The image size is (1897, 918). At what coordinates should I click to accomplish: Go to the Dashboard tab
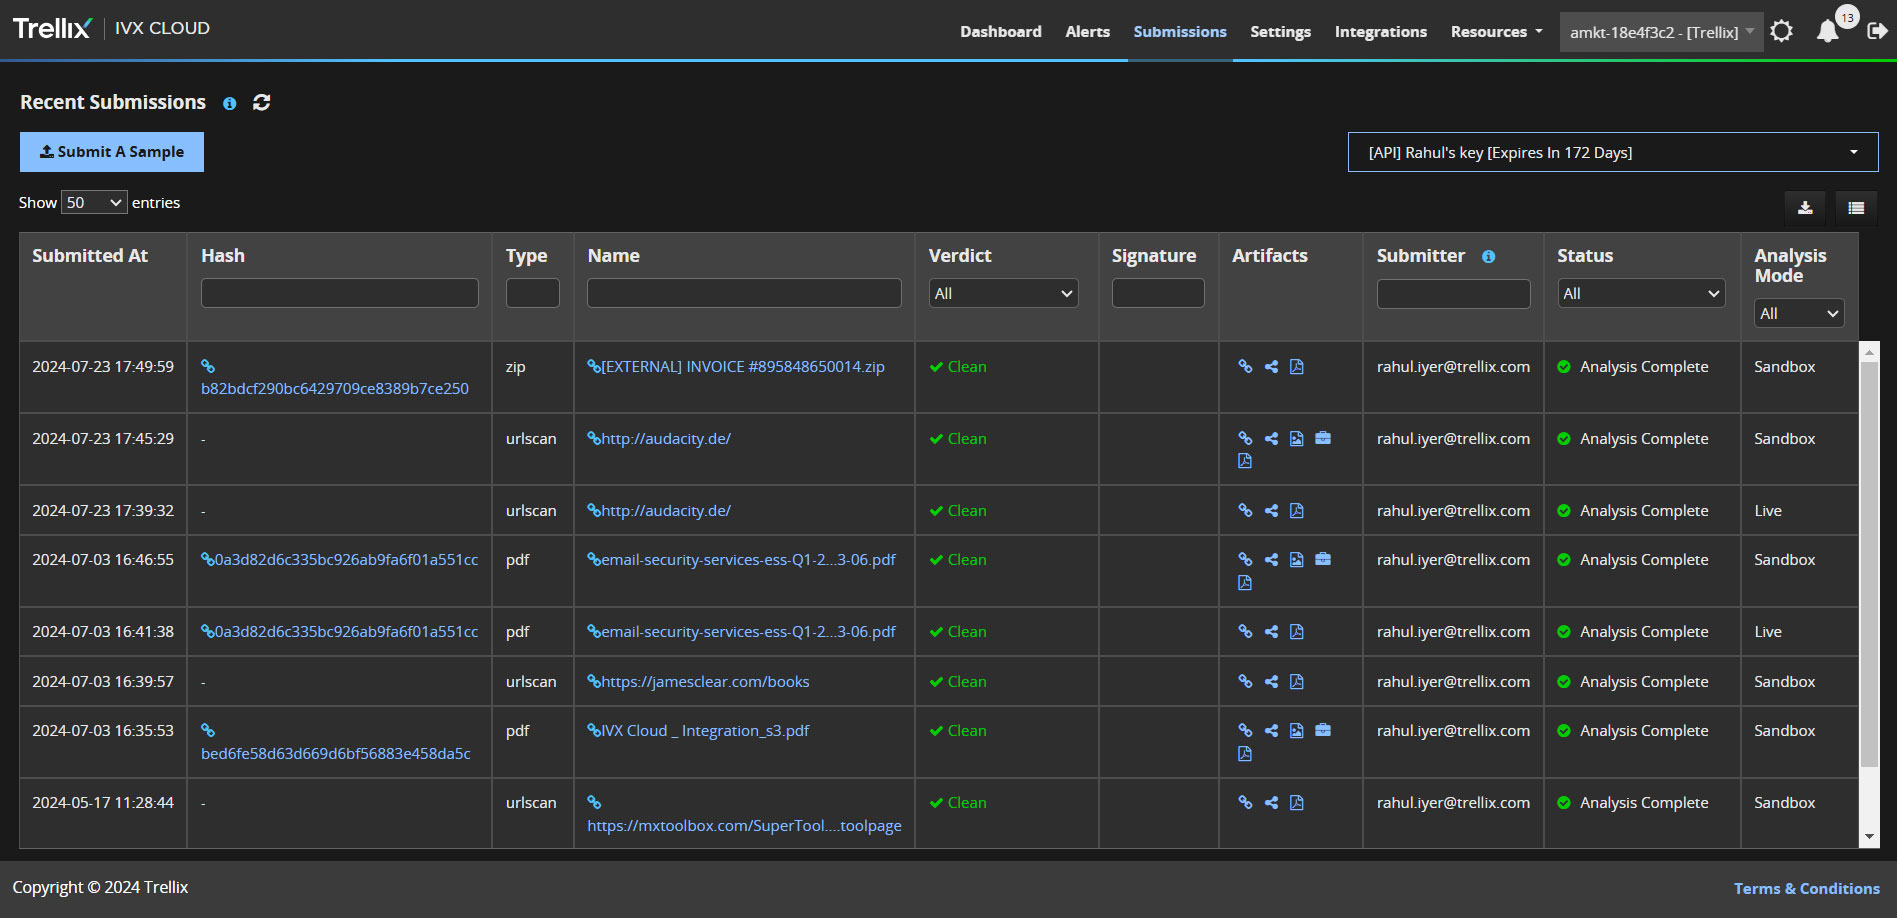(x=1001, y=32)
